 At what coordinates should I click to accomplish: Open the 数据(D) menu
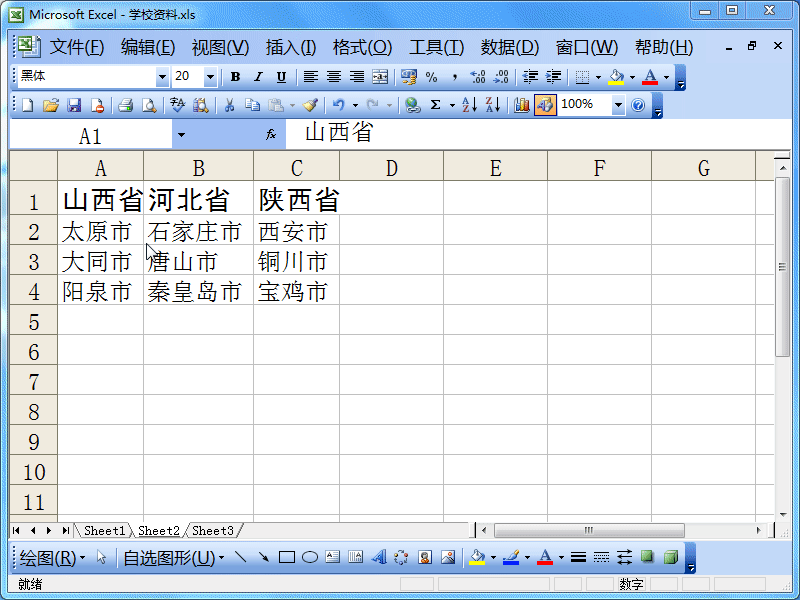tap(510, 47)
